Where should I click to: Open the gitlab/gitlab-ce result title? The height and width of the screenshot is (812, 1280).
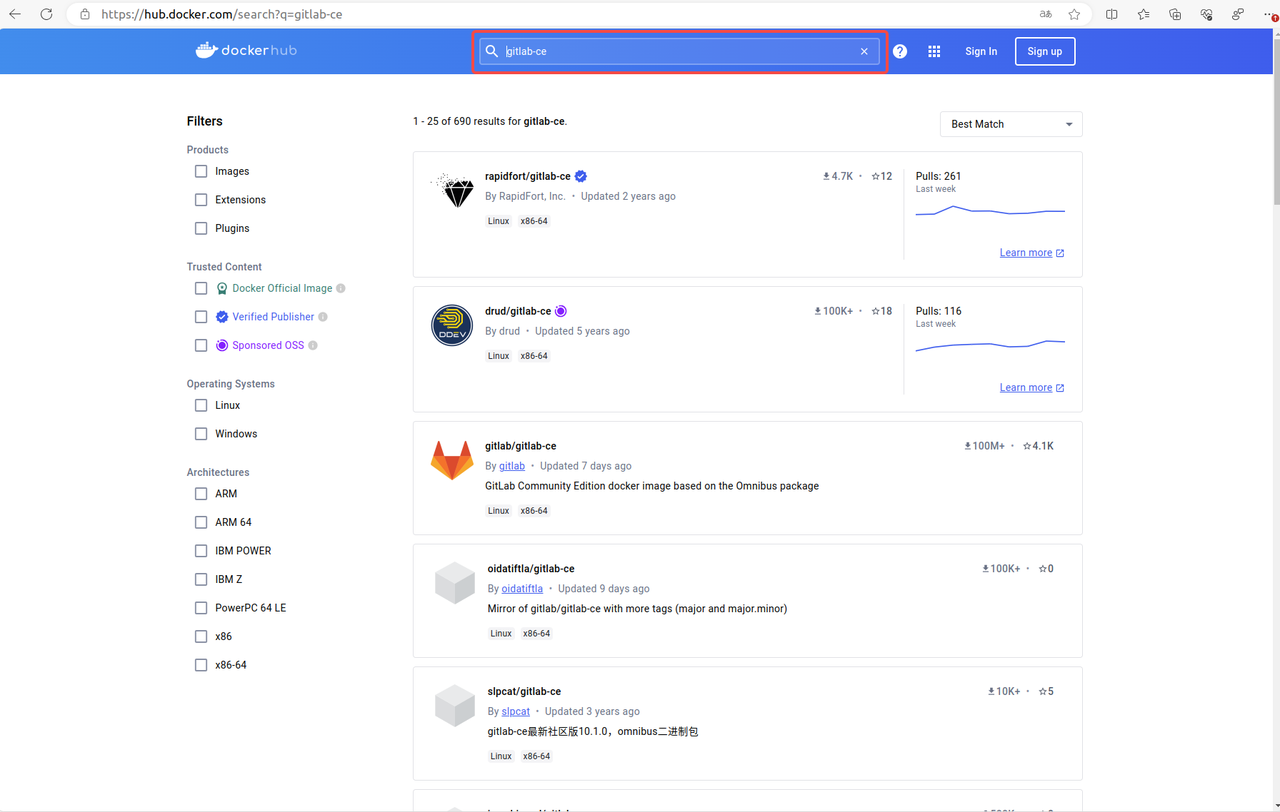pyautogui.click(x=520, y=446)
